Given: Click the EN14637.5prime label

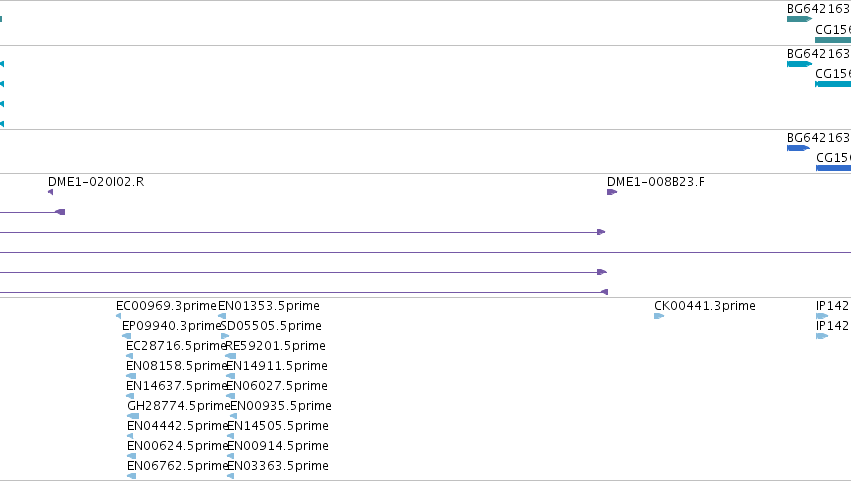Looking at the screenshot, I should point(176,385).
